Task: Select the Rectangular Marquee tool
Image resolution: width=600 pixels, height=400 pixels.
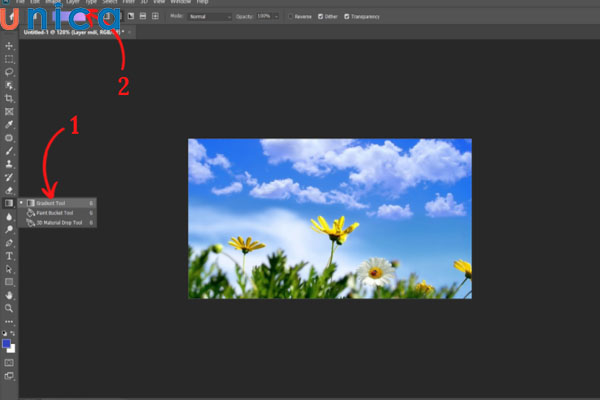Action: click(x=9, y=59)
